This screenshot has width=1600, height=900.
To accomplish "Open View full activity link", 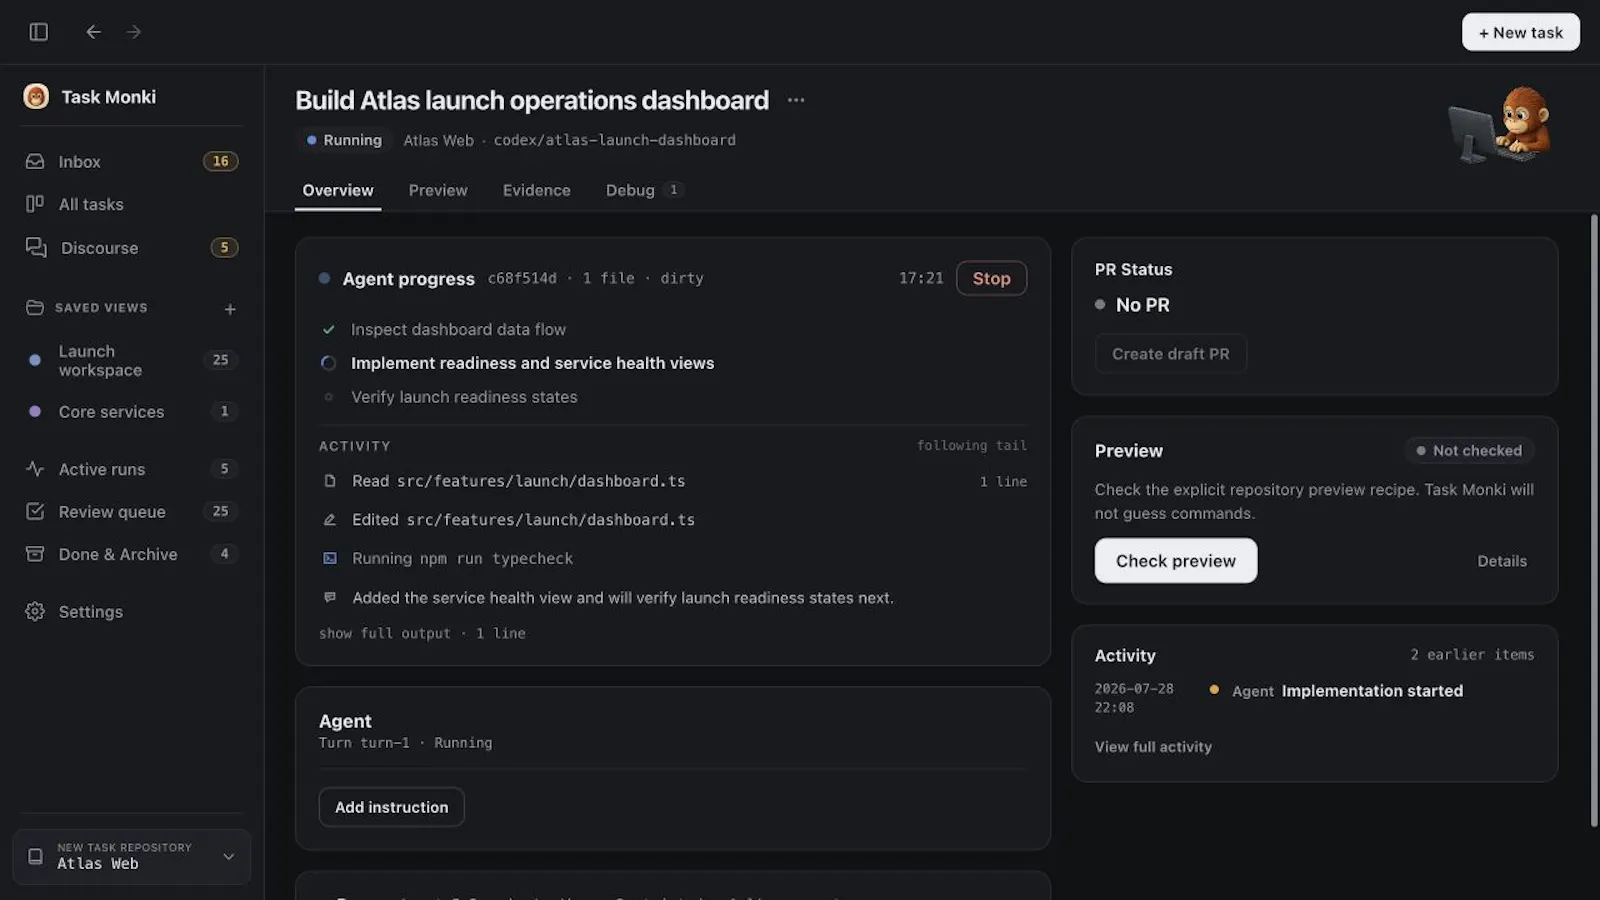I will point(1153,747).
